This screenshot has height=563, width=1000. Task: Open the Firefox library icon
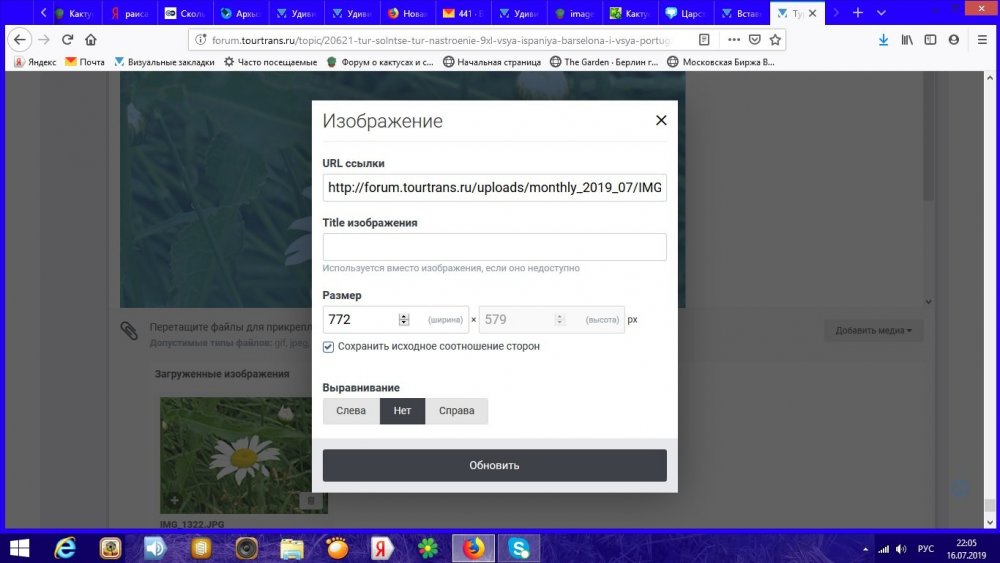(x=907, y=40)
